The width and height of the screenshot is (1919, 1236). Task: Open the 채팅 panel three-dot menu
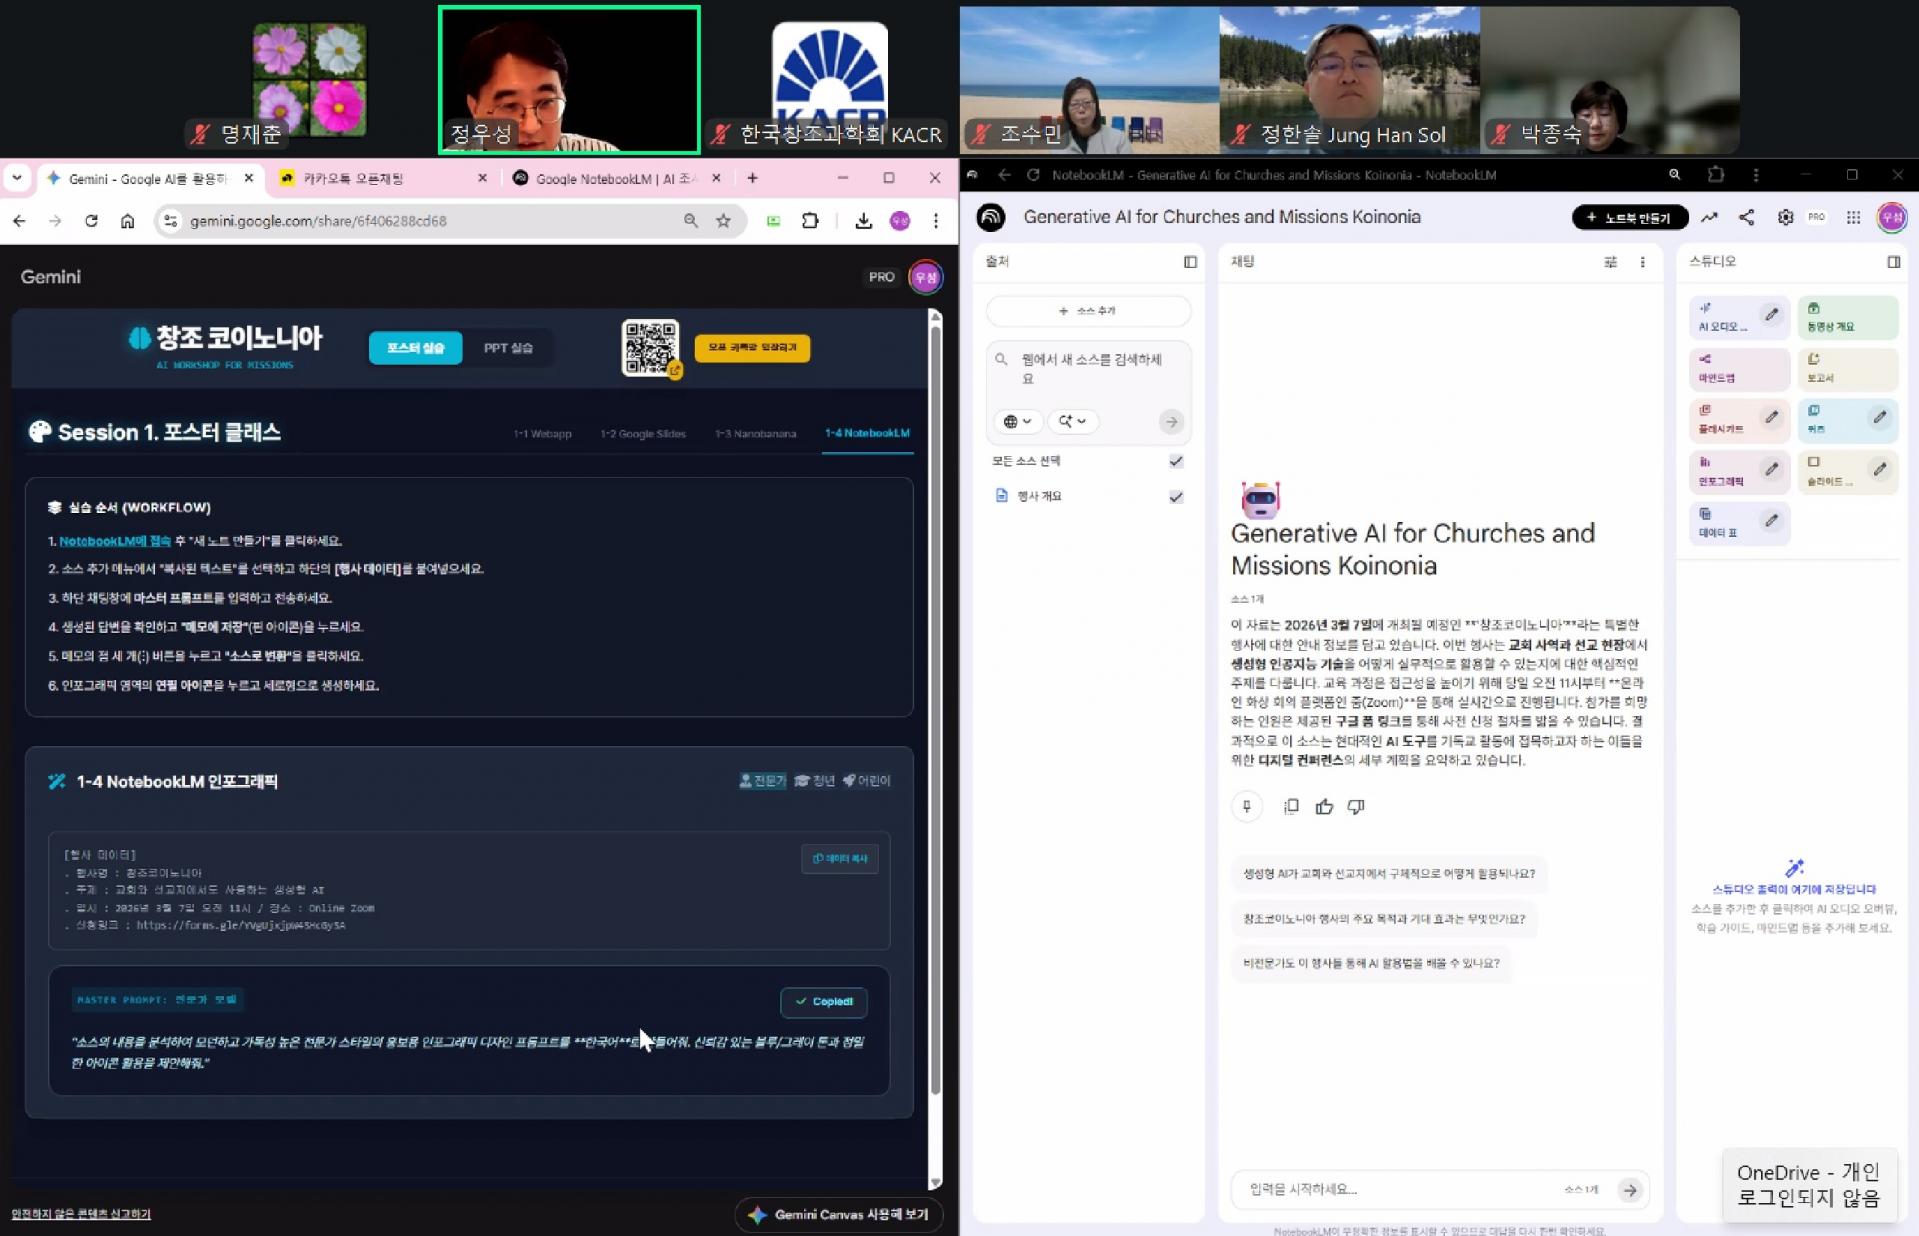pos(1642,262)
